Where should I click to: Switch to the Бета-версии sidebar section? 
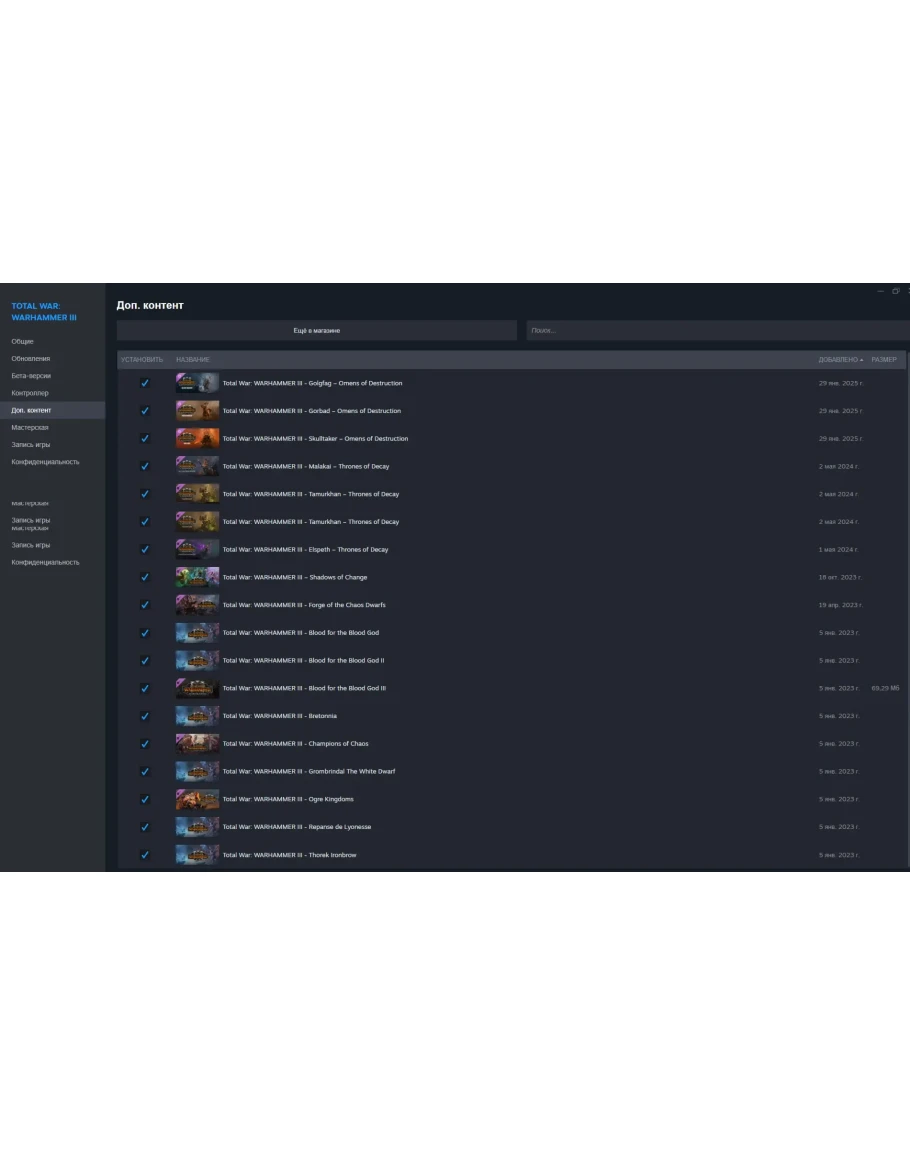click(31, 376)
